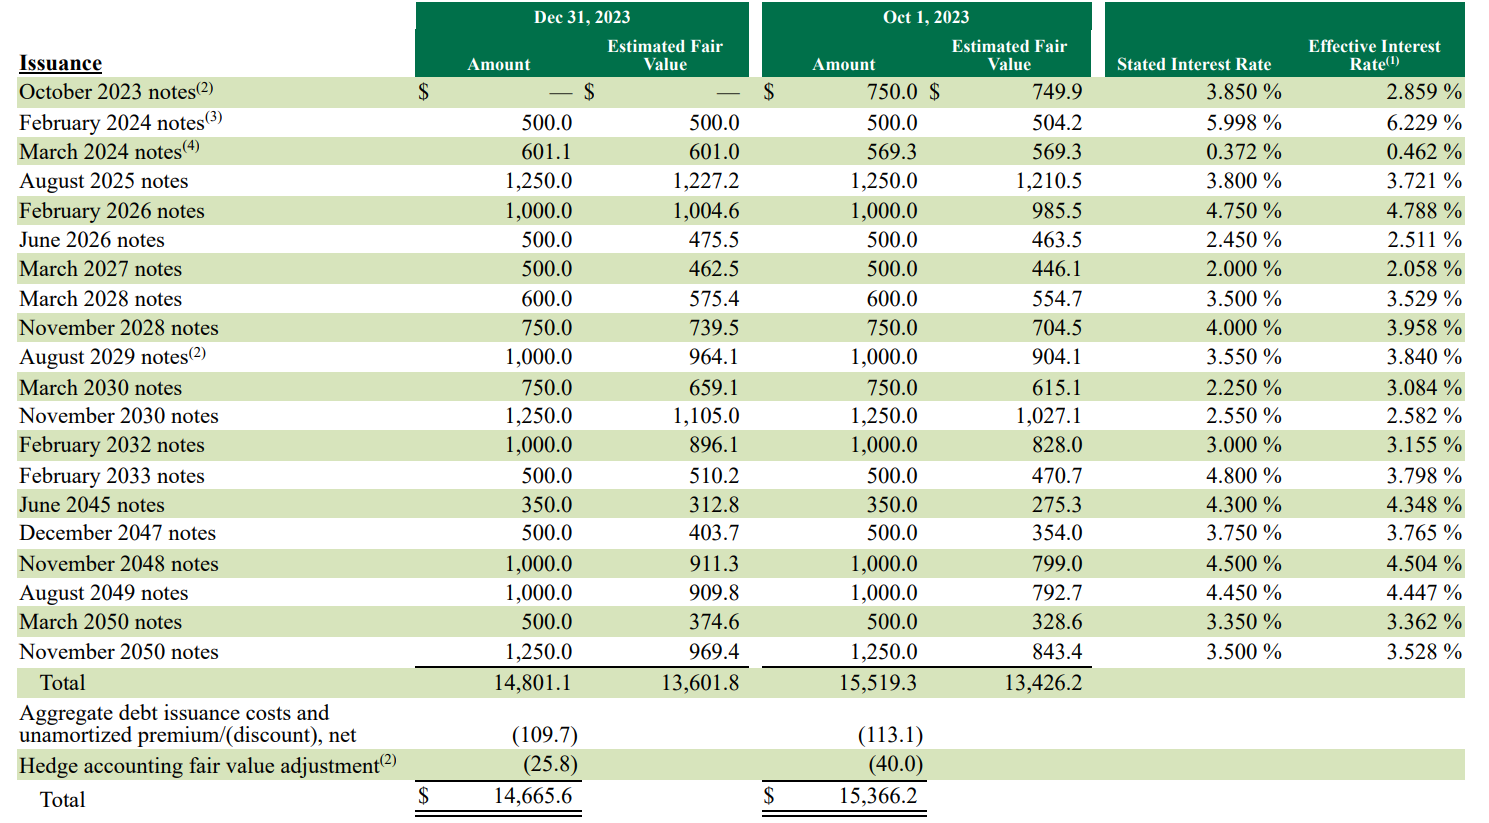Click the 'March 2028 notes' row label

pos(100,299)
